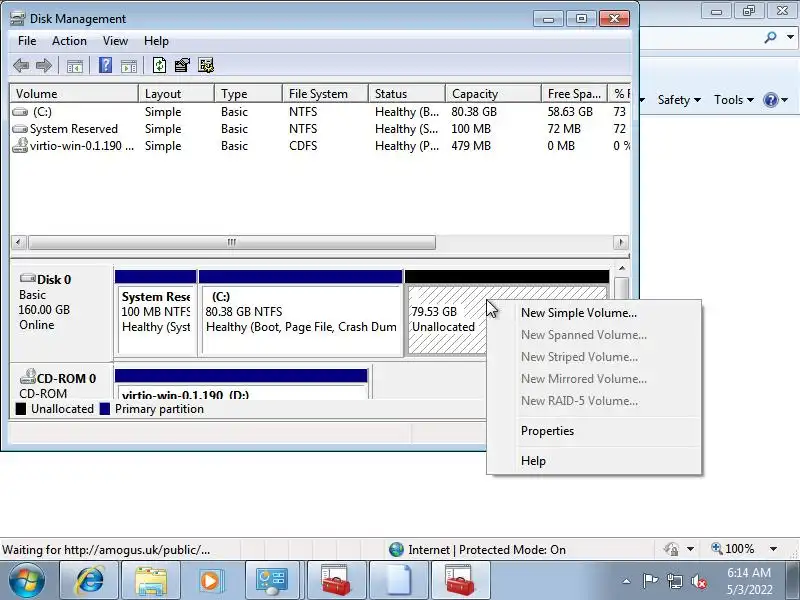The height and width of the screenshot is (600, 800).
Task: Open the Properties toolbar icon
Action: 182,65
